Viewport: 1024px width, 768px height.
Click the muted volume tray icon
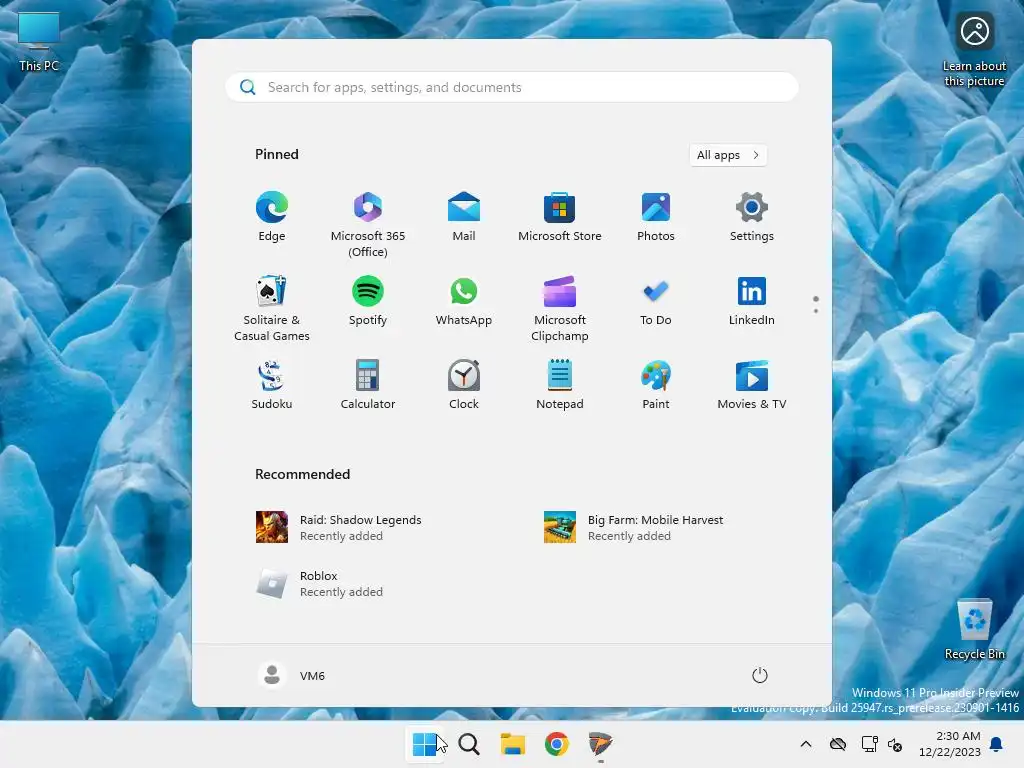click(895, 744)
